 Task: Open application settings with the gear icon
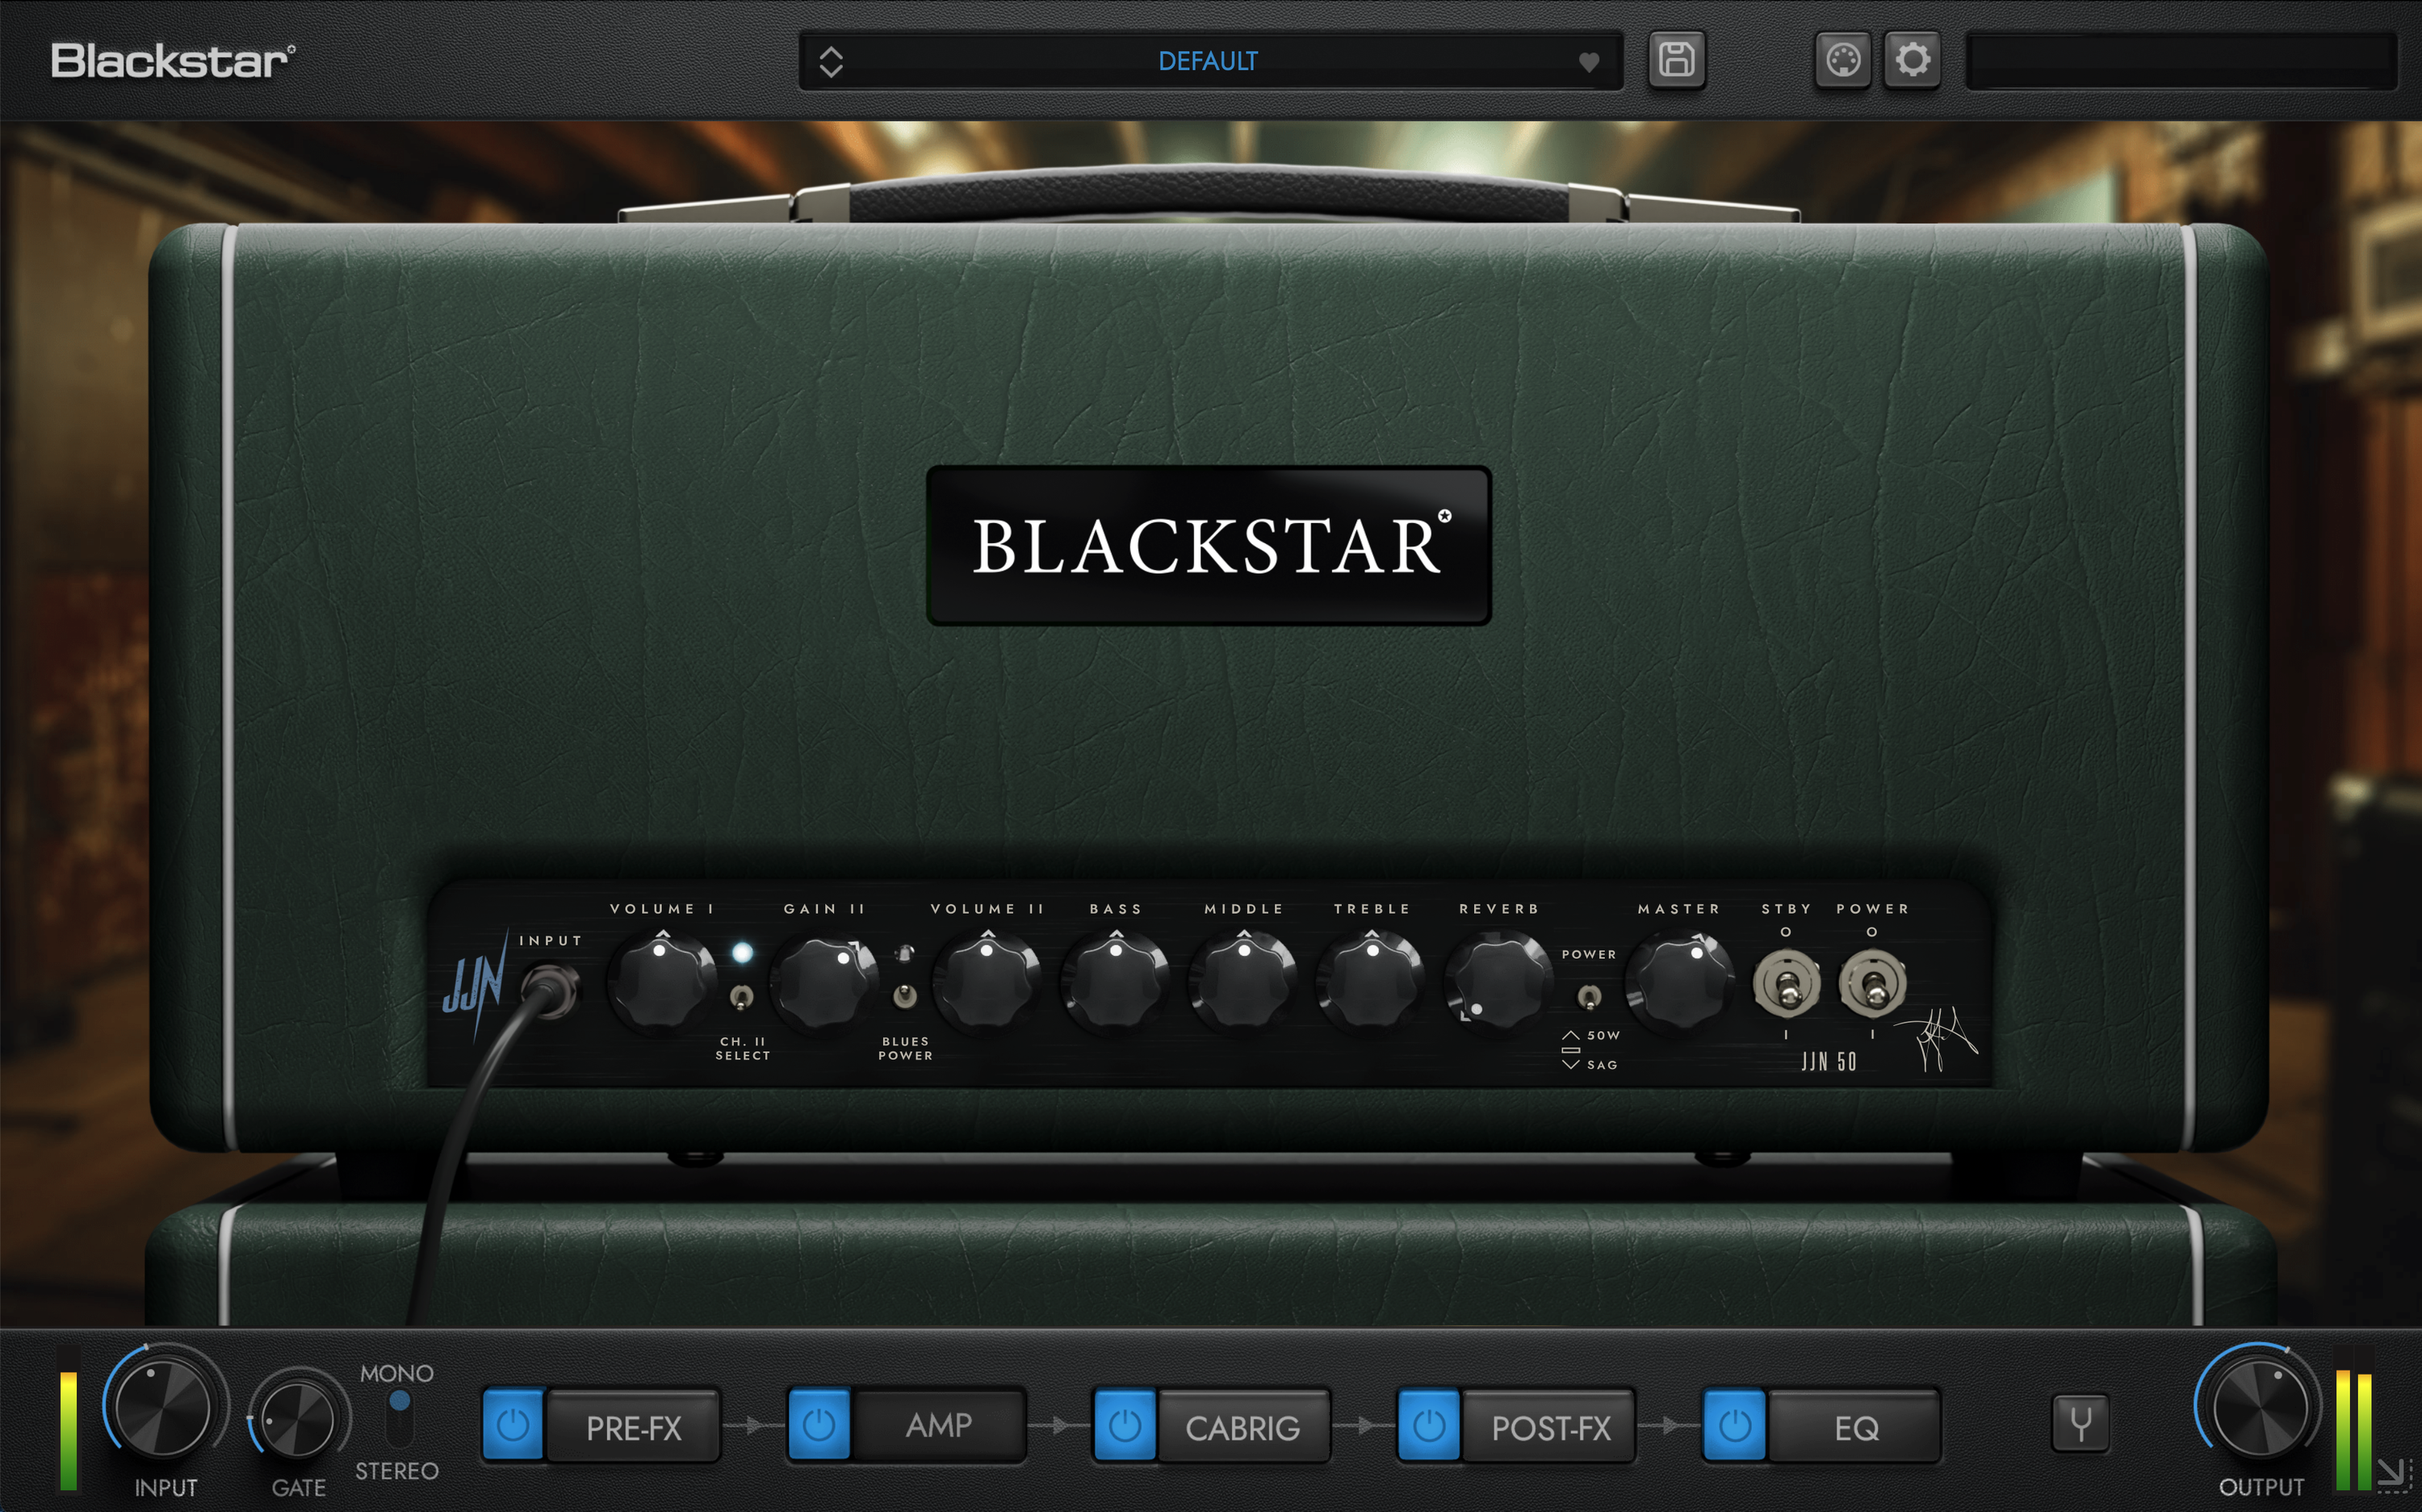[1913, 61]
